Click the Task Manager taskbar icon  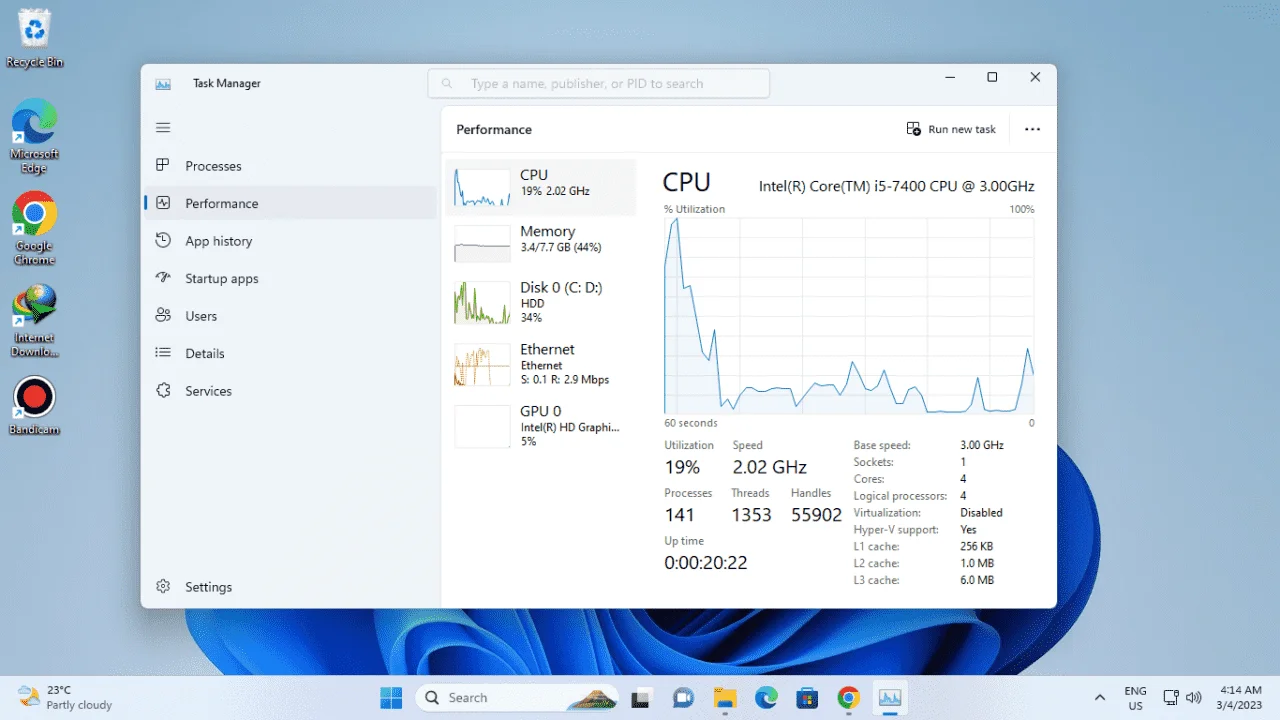[x=889, y=697]
